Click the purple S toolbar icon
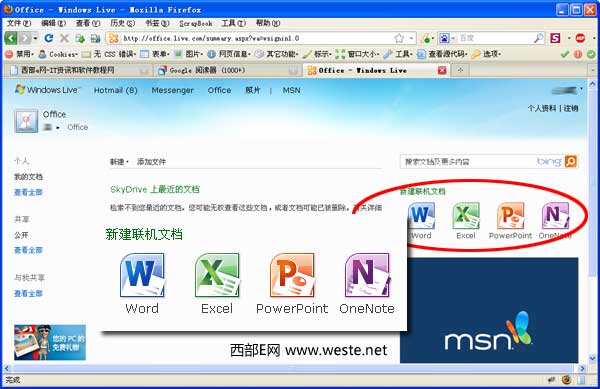600x389 pixels. coord(555,38)
